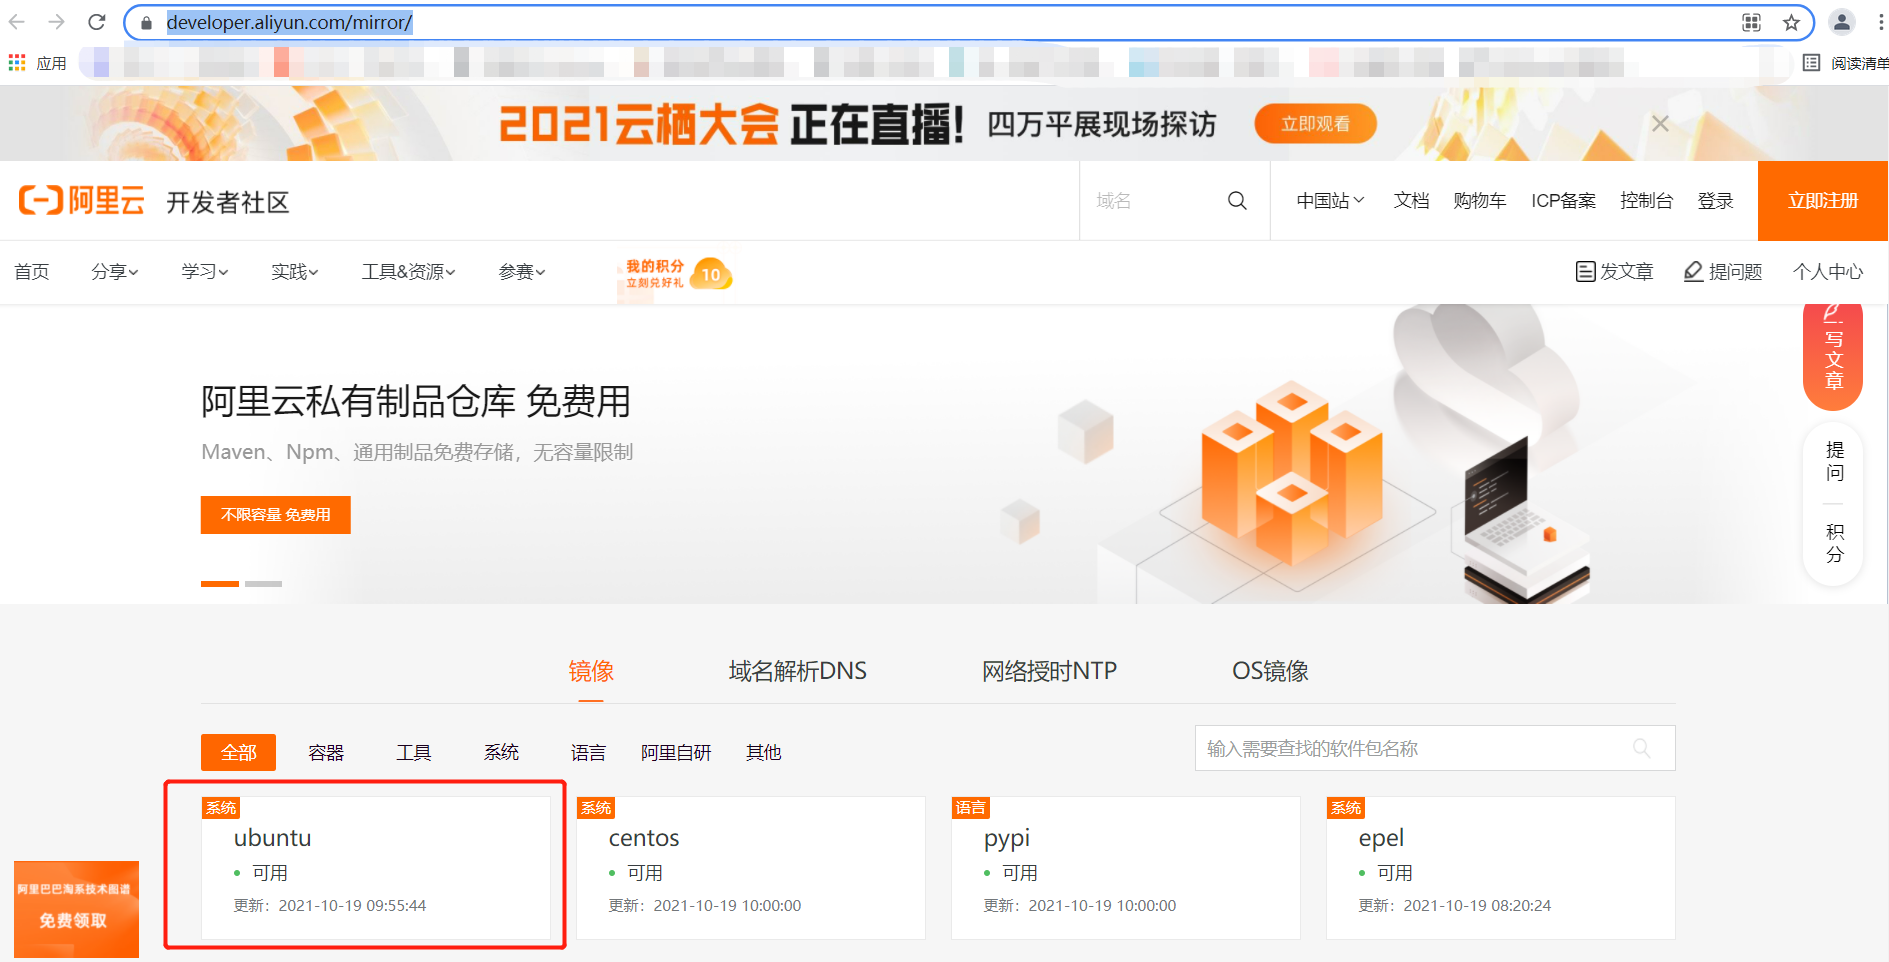Bookmark this page with star icon
This screenshot has width=1889, height=962.
1791,23
